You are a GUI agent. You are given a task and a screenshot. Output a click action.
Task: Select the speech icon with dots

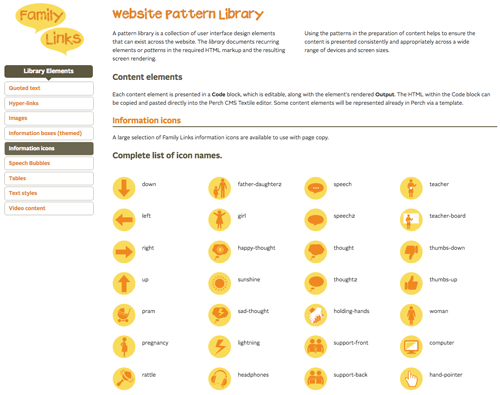pos(316,188)
